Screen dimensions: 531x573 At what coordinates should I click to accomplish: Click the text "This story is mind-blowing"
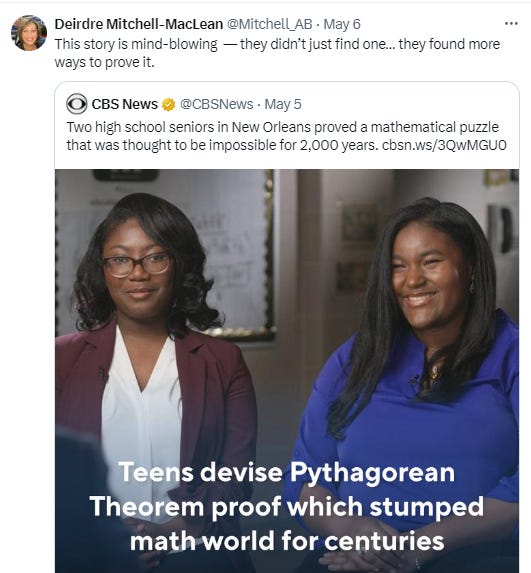tap(136, 44)
